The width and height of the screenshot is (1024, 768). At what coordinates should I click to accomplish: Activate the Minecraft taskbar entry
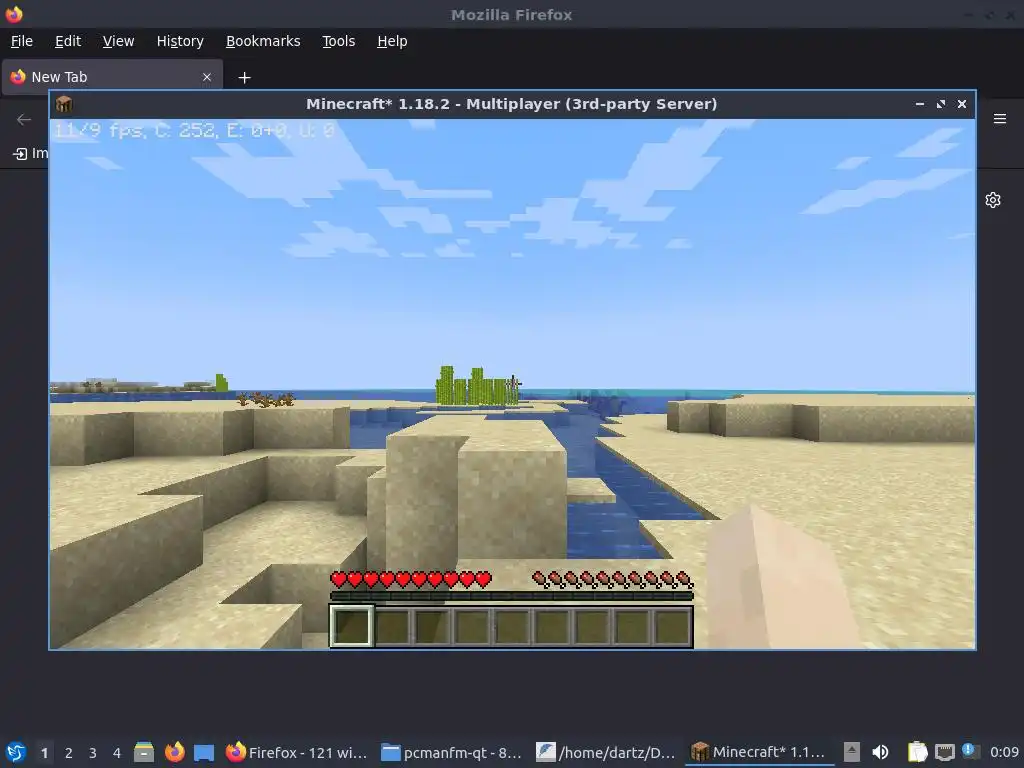coord(760,752)
